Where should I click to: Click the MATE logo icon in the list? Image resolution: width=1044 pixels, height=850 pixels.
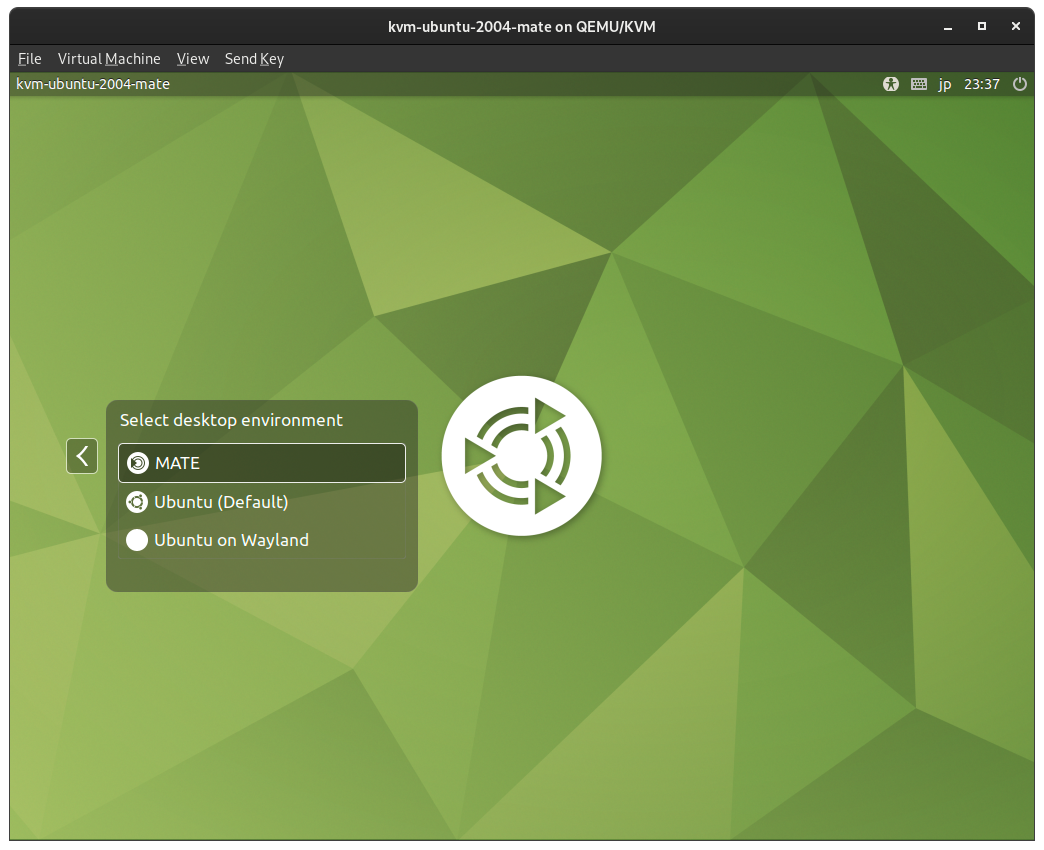(x=138, y=463)
